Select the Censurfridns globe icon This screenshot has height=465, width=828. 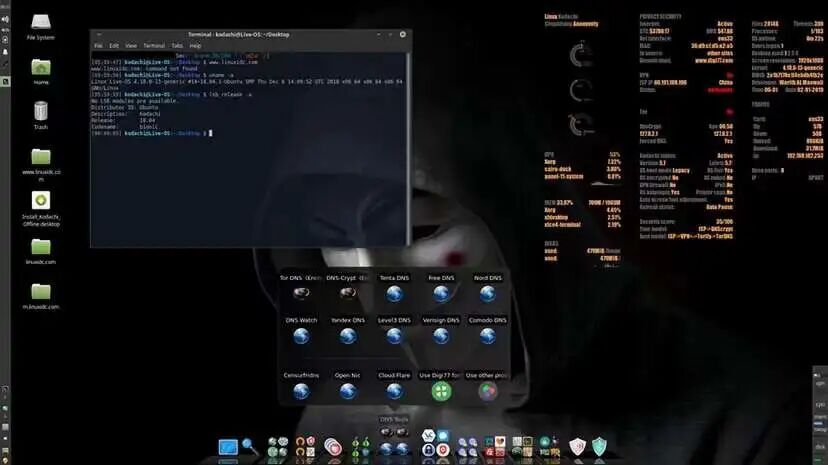click(x=301, y=391)
